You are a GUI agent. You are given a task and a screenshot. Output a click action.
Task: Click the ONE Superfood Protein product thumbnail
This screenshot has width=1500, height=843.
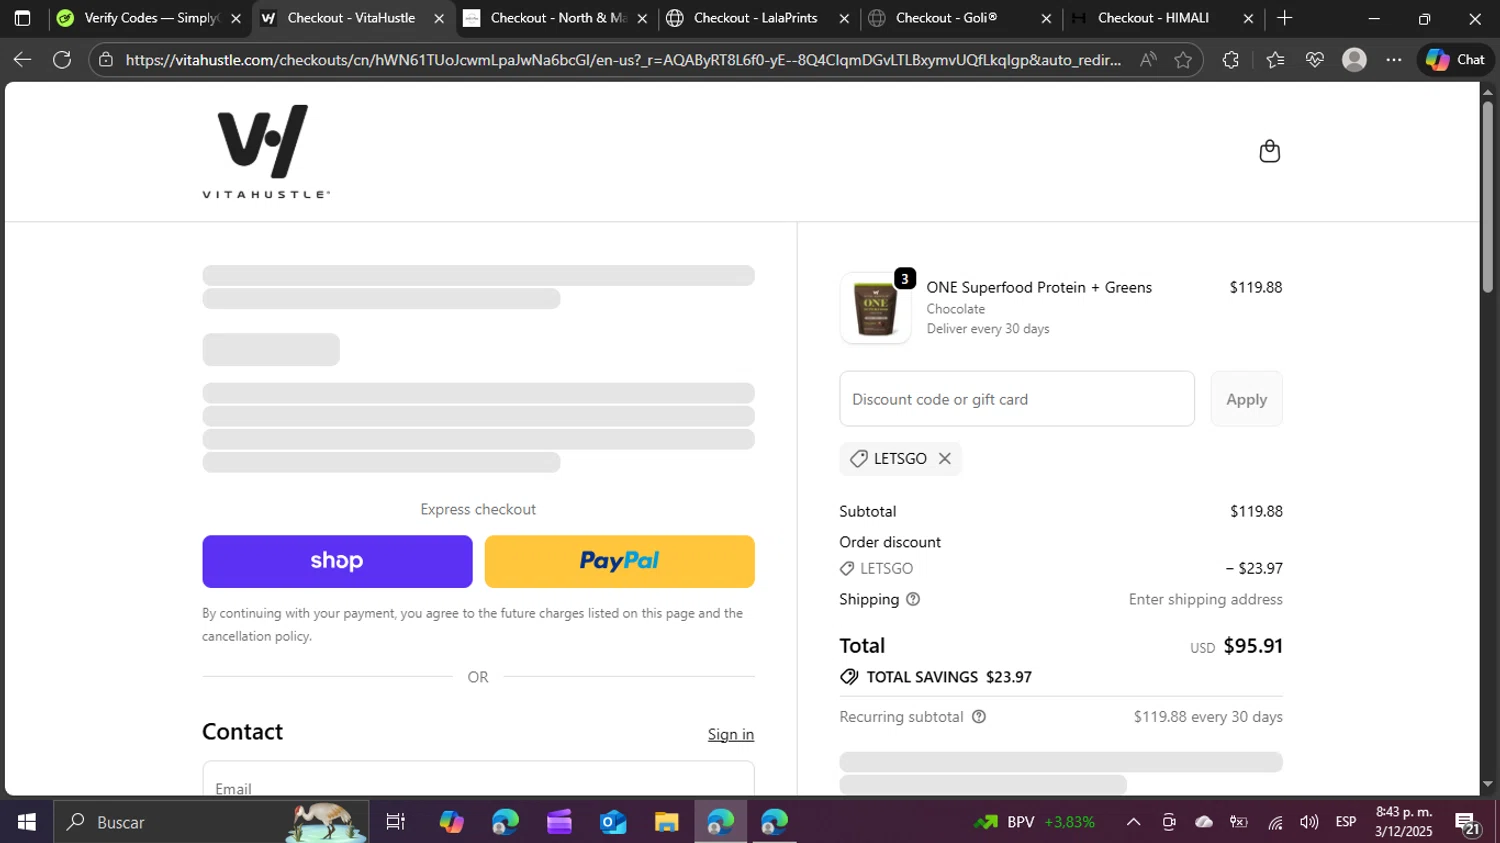(875, 308)
